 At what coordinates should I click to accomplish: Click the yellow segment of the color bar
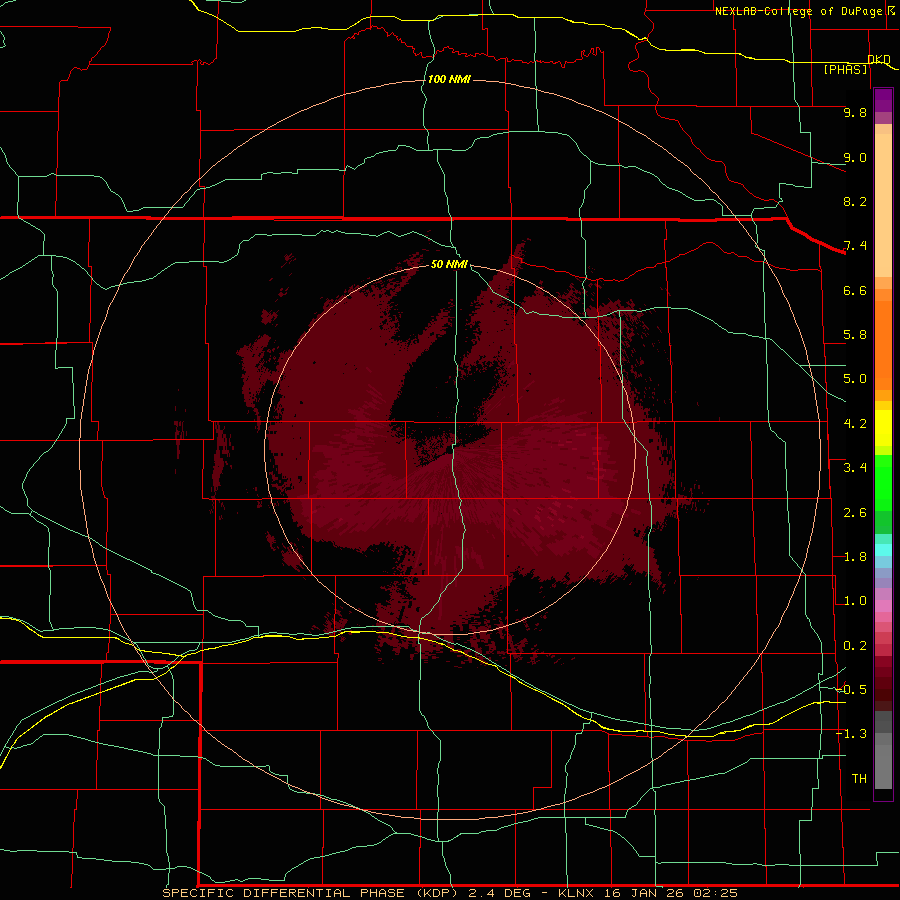(x=883, y=428)
